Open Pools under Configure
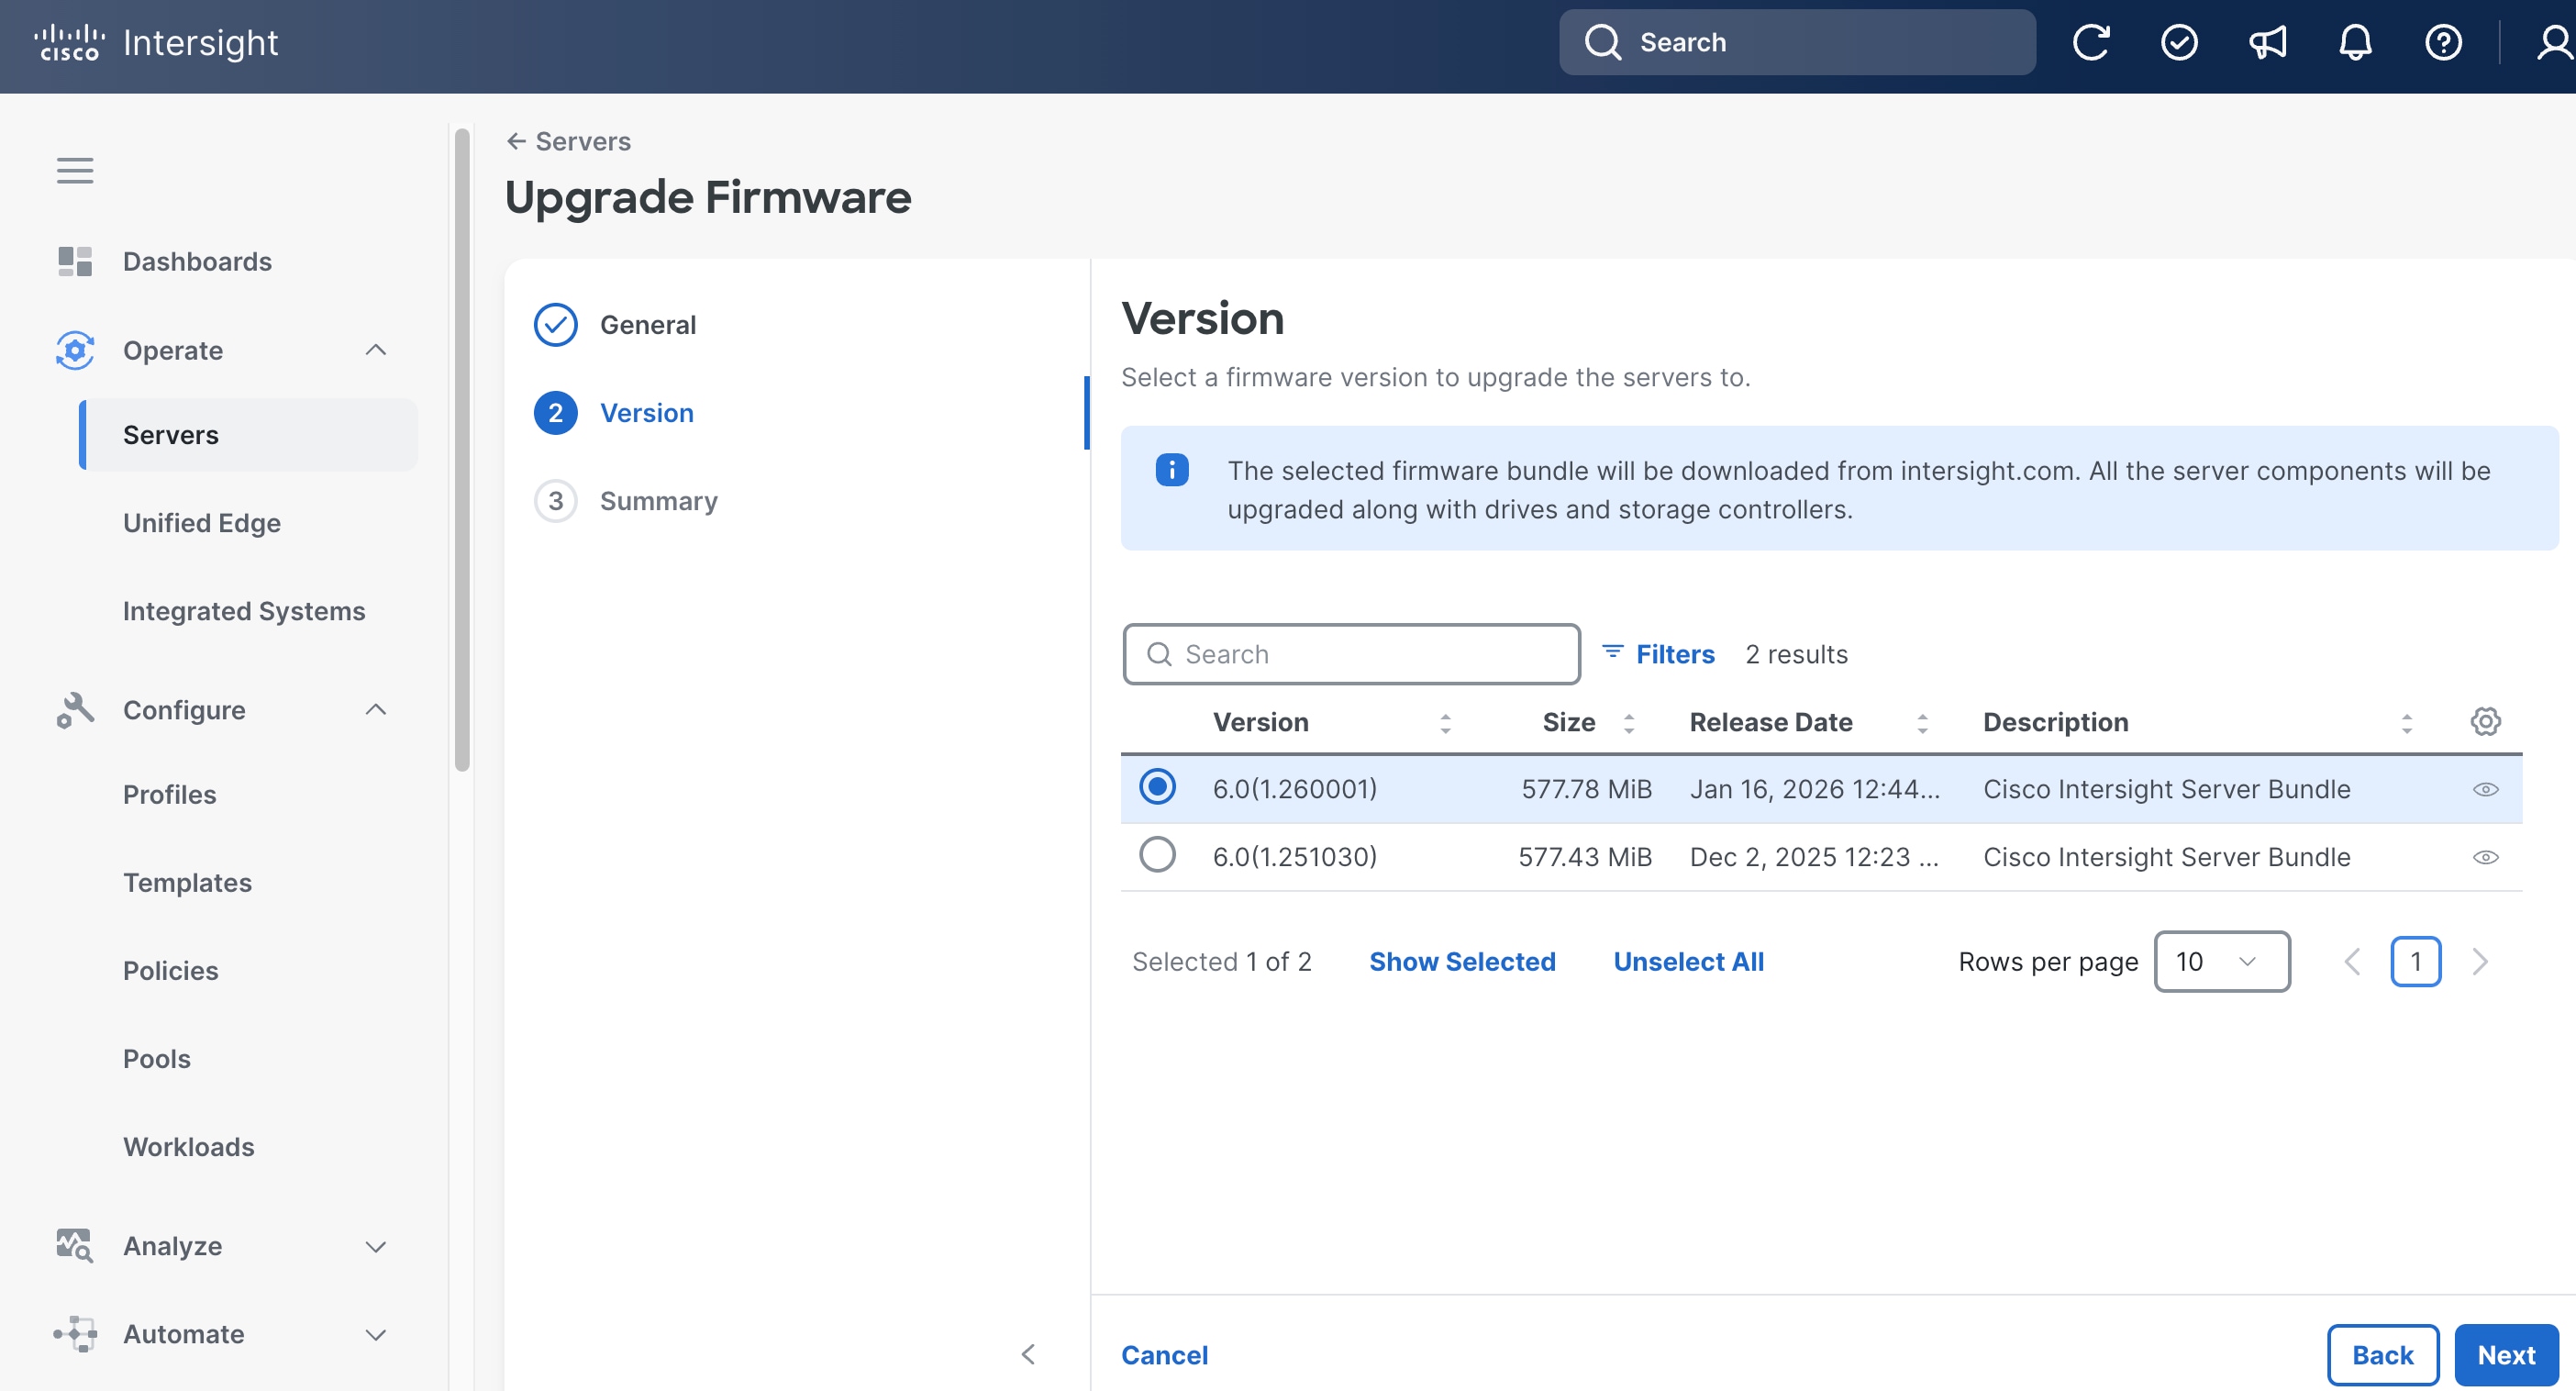This screenshot has height=1391, width=2576. pos(156,1059)
